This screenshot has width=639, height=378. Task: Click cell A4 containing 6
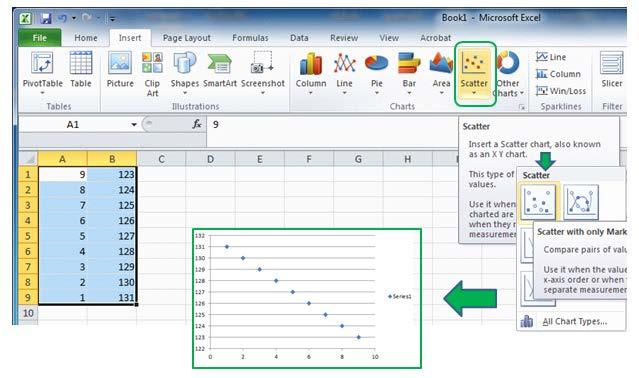62,221
